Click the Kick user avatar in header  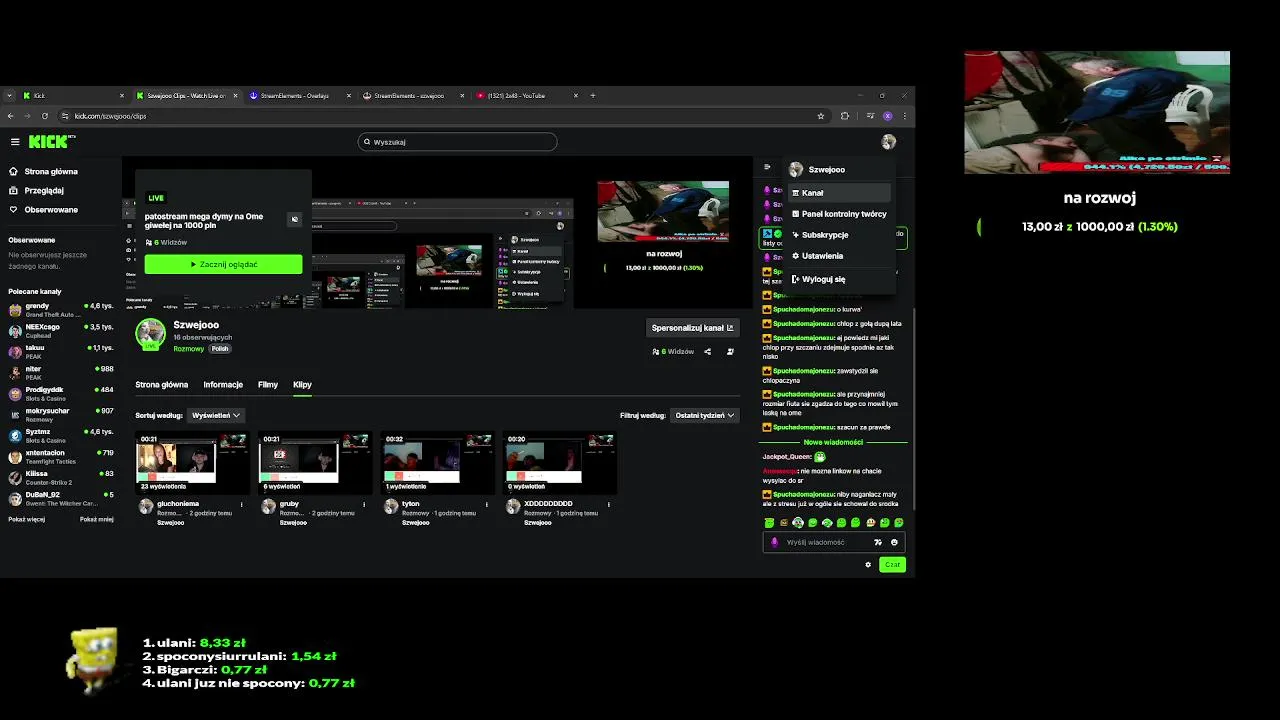tap(888, 142)
